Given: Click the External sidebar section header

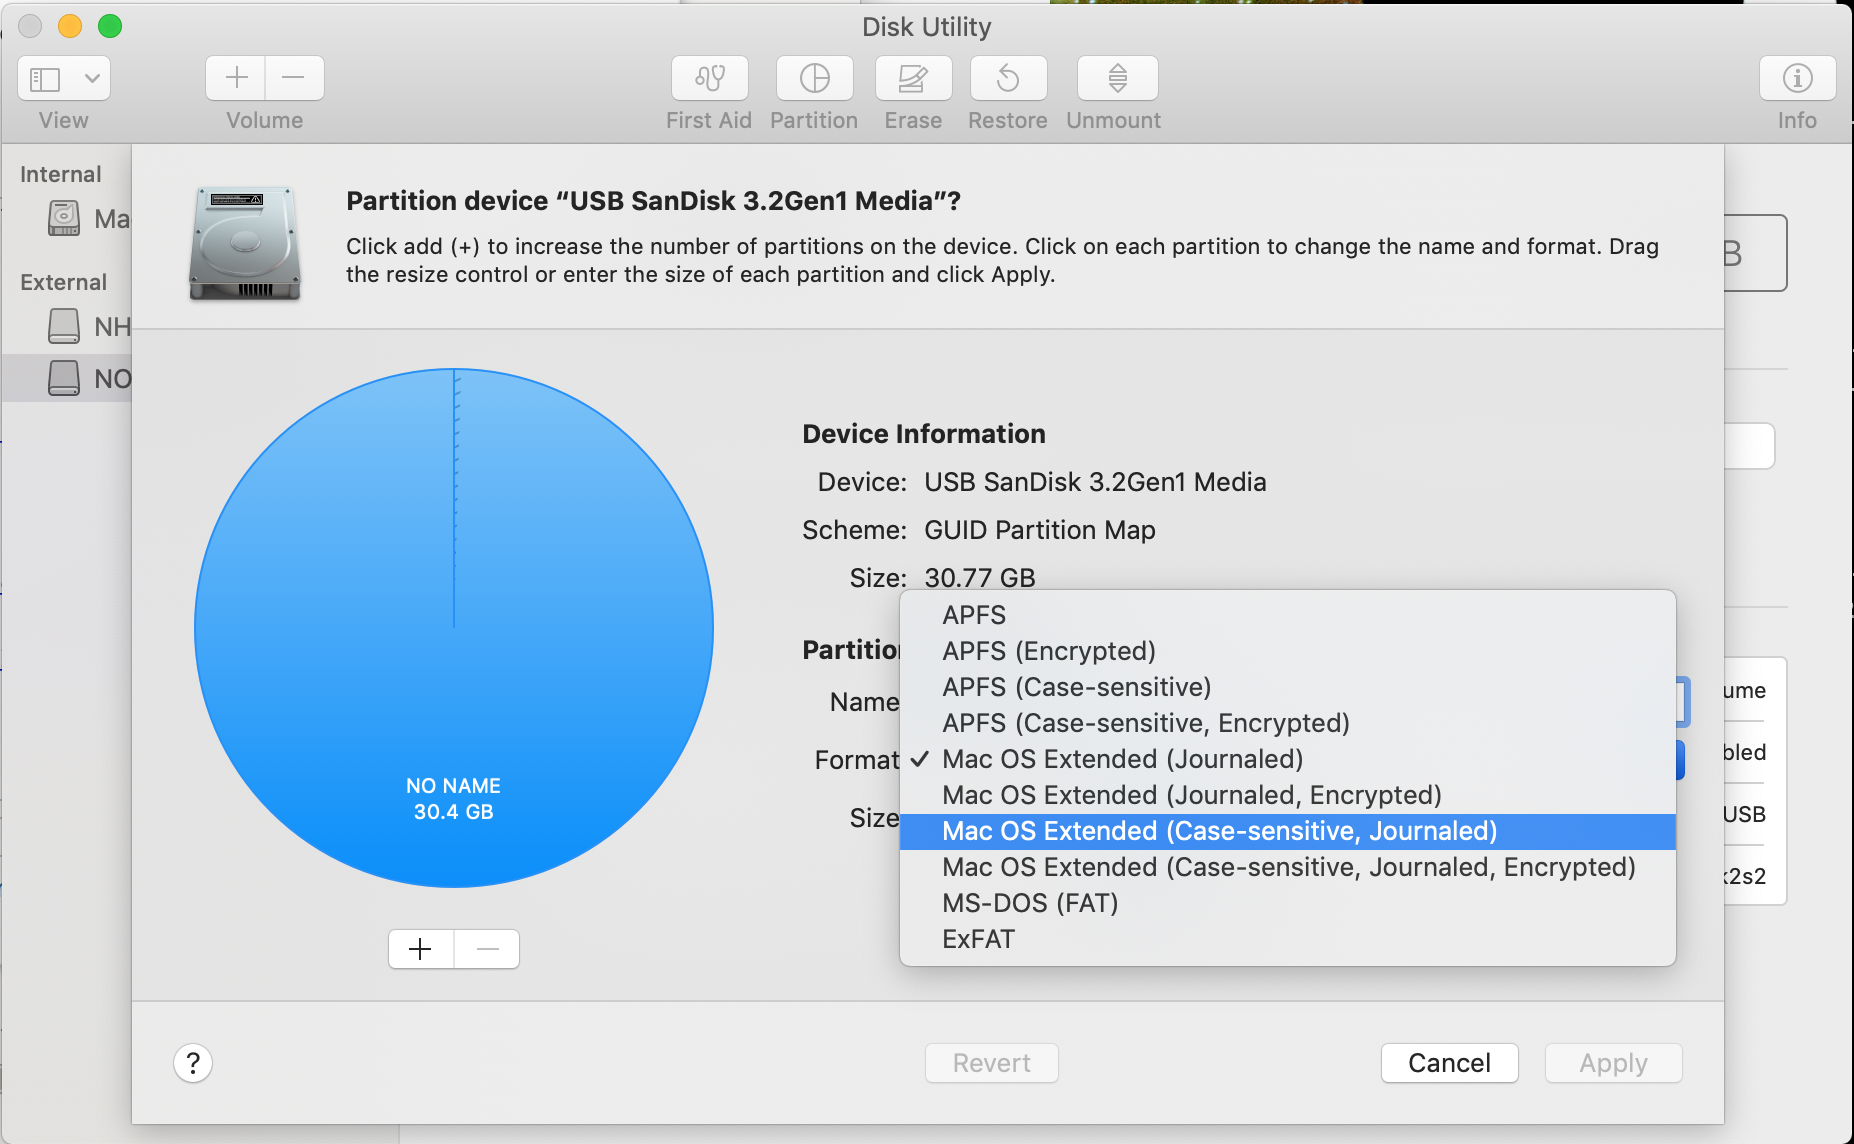Looking at the screenshot, I should pyautogui.click(x=63, y=282).
